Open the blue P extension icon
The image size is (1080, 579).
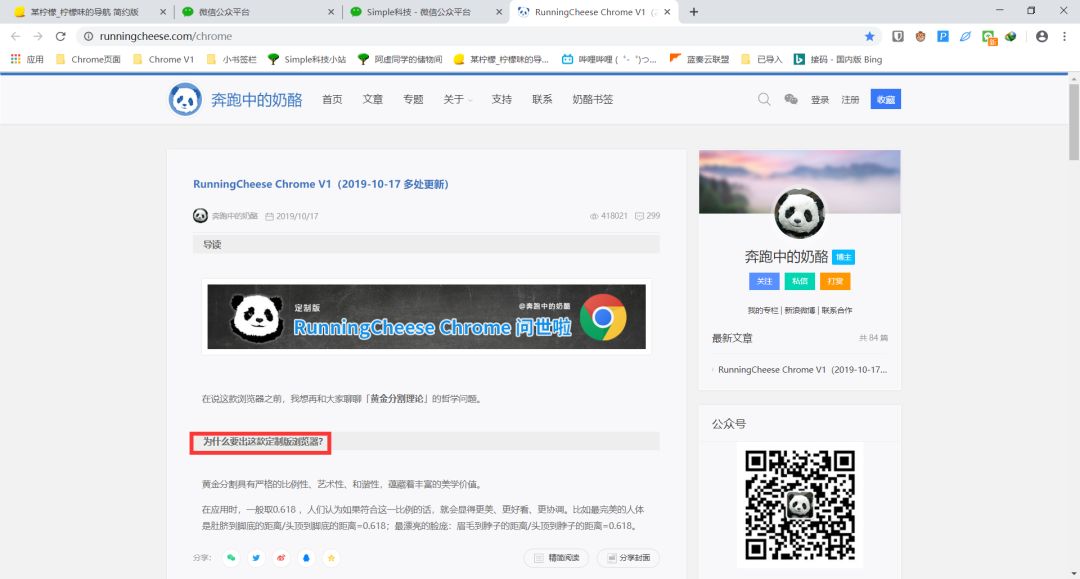943,36
